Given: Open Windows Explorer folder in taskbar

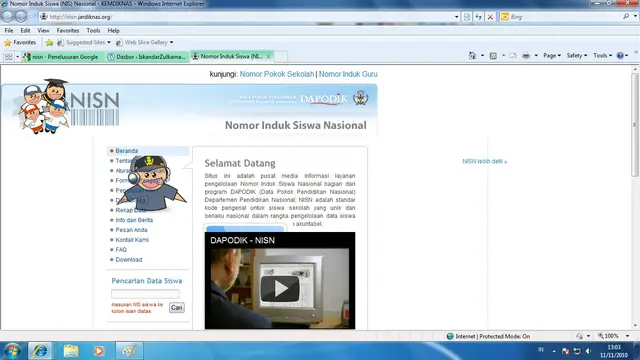Looking at the screenshot, I should tap(71, 351).
